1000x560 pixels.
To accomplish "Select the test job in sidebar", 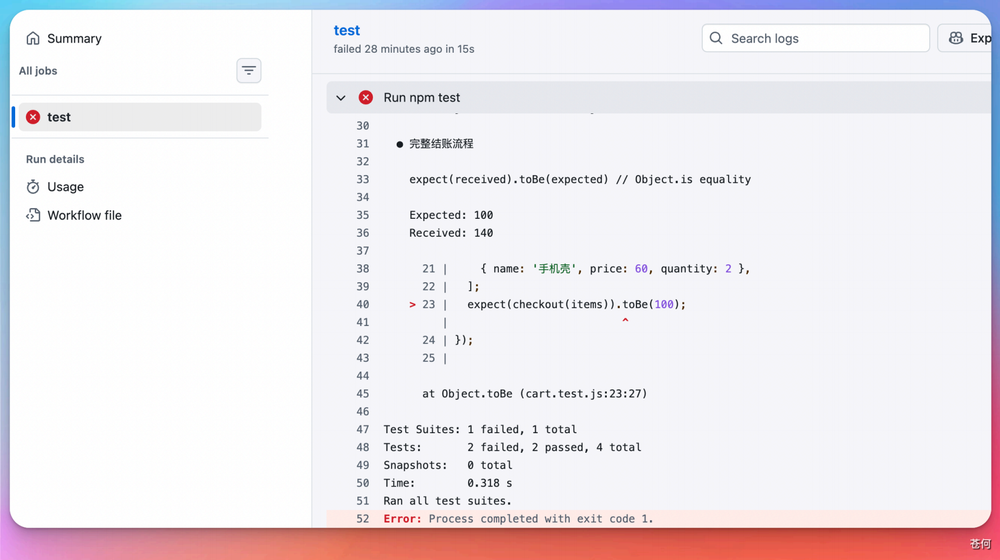I will [140, 117].
